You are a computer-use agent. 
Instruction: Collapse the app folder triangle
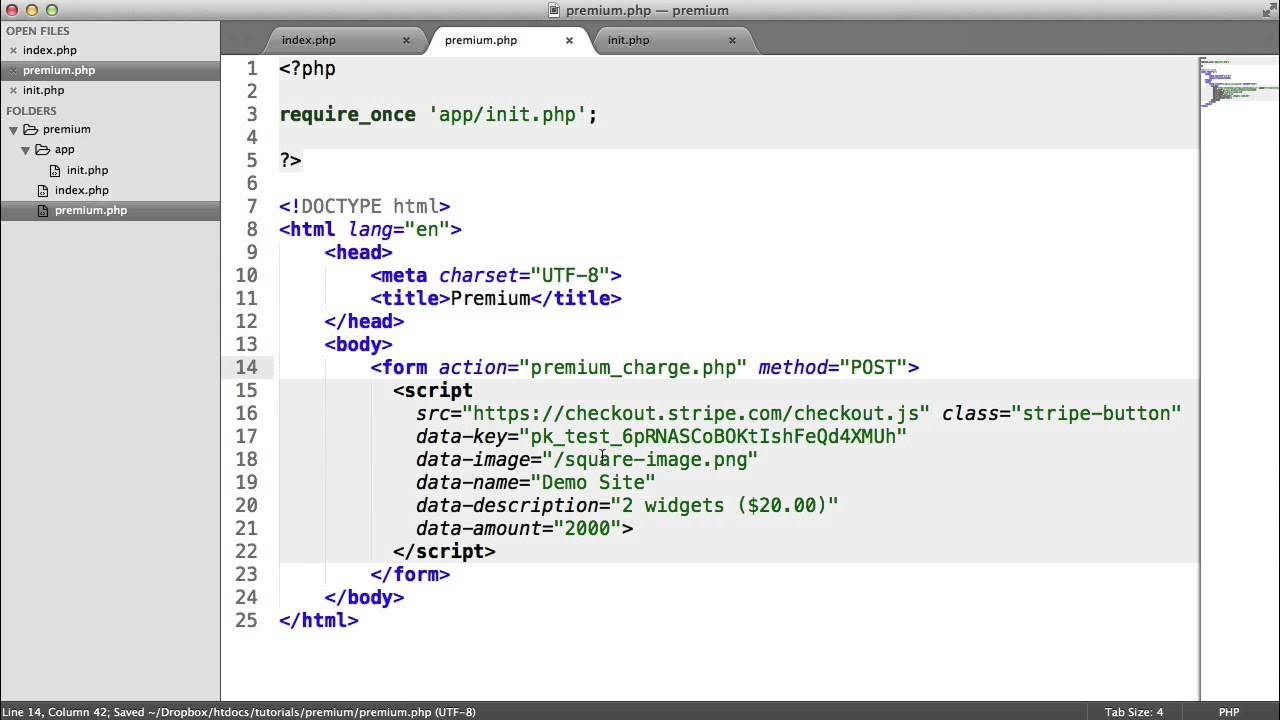tap(25, 149)
